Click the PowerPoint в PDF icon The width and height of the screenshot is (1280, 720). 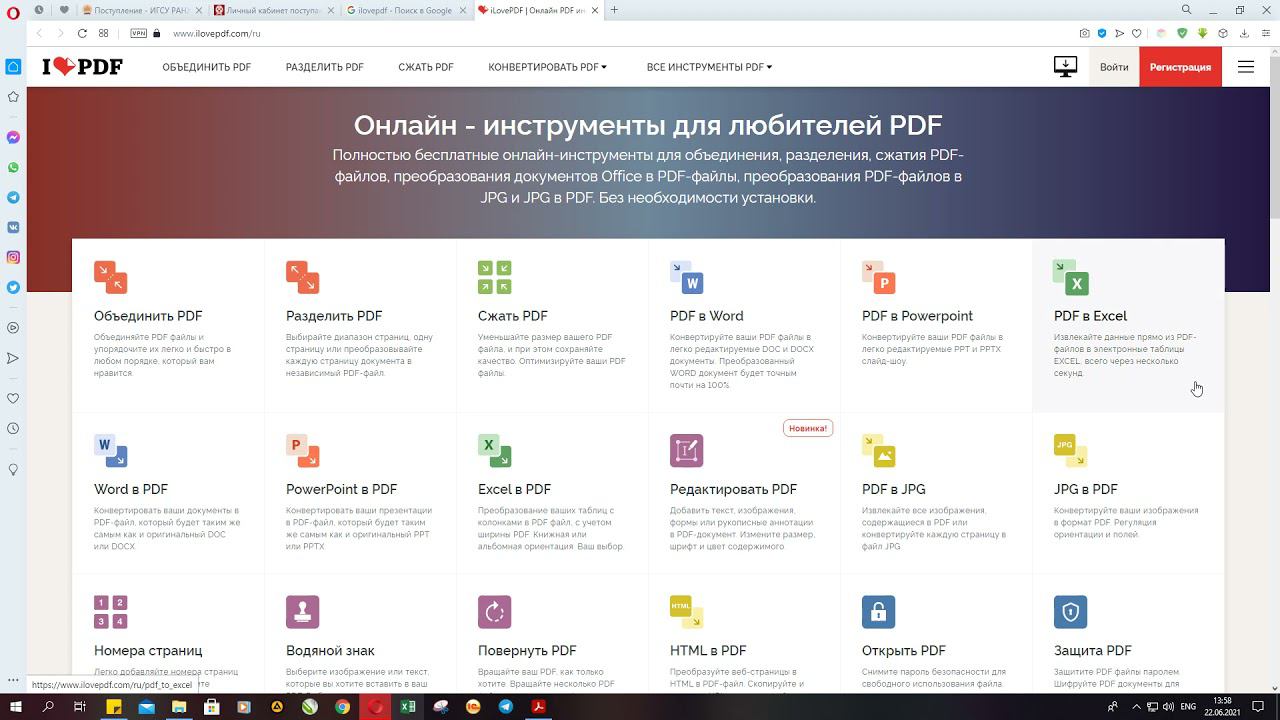[302, 450]
